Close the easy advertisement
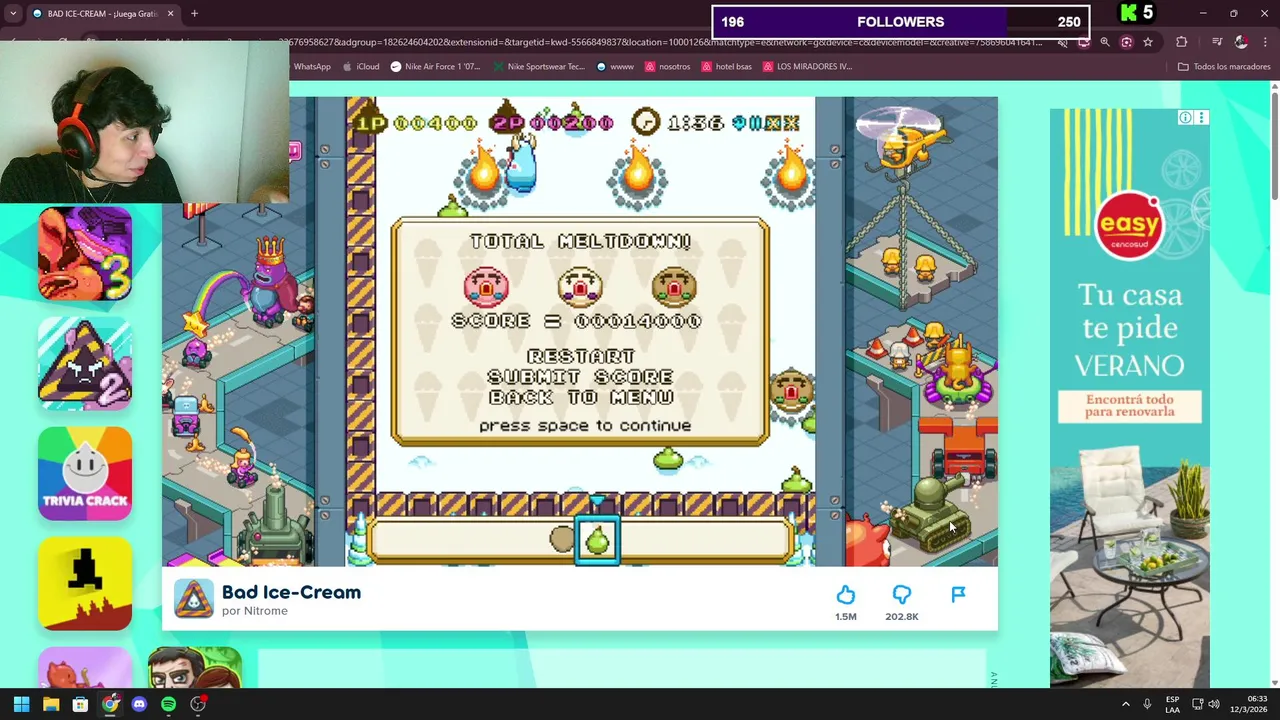This screenshot has height=720, width=1280. tap(1201, 118)
